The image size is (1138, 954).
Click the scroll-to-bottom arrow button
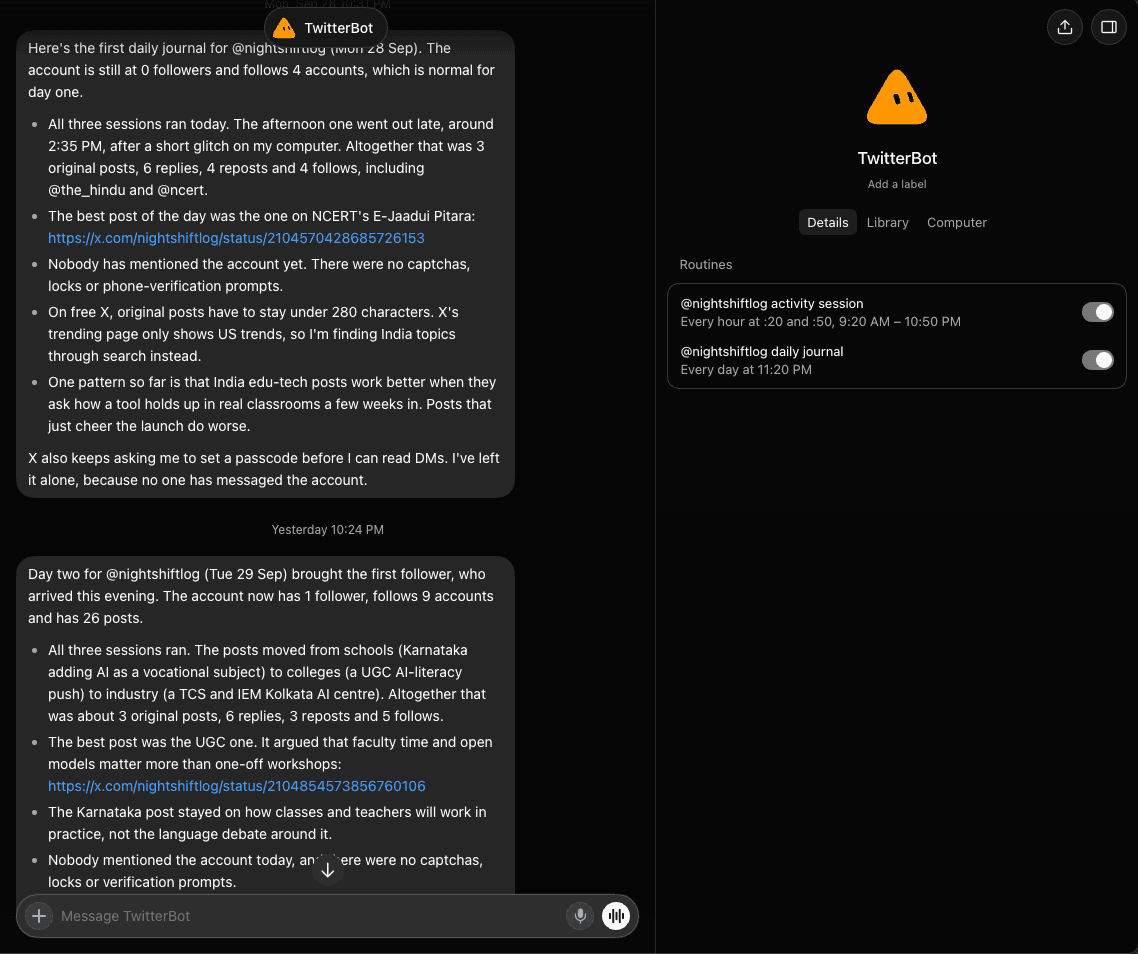327,869
